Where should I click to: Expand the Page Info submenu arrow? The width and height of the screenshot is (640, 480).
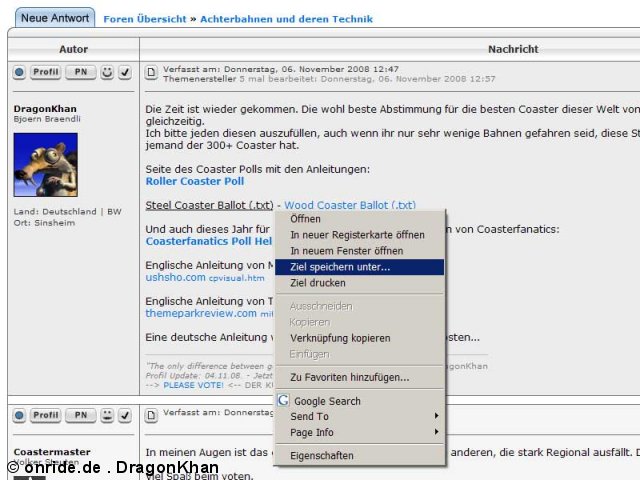coord(436,432)
